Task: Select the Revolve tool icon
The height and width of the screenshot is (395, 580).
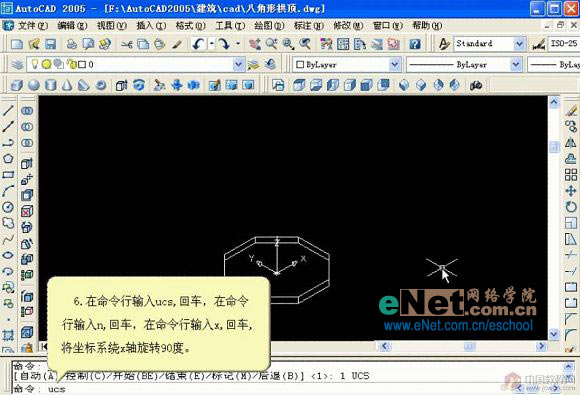Action: click(x=139, y=85)
